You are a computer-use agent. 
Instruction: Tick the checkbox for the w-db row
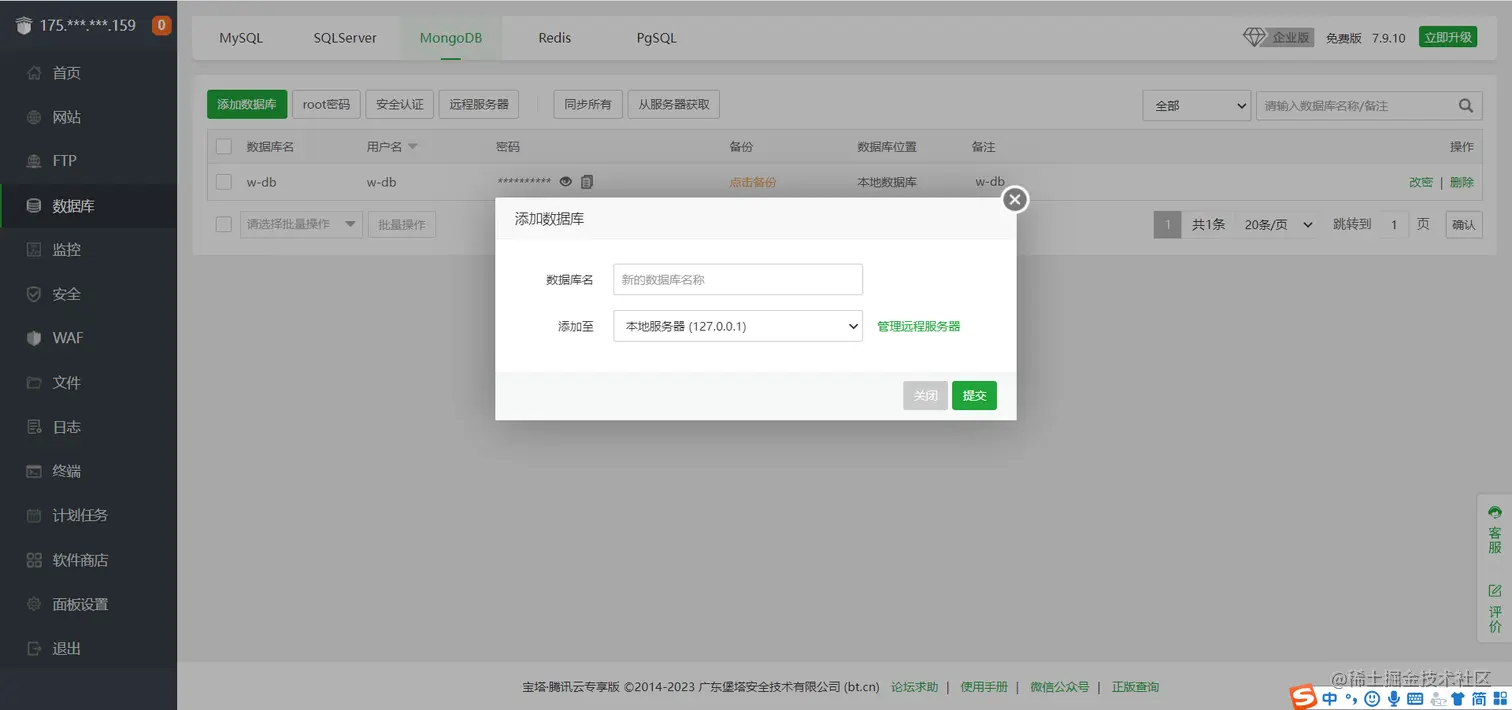coord(224,182)
